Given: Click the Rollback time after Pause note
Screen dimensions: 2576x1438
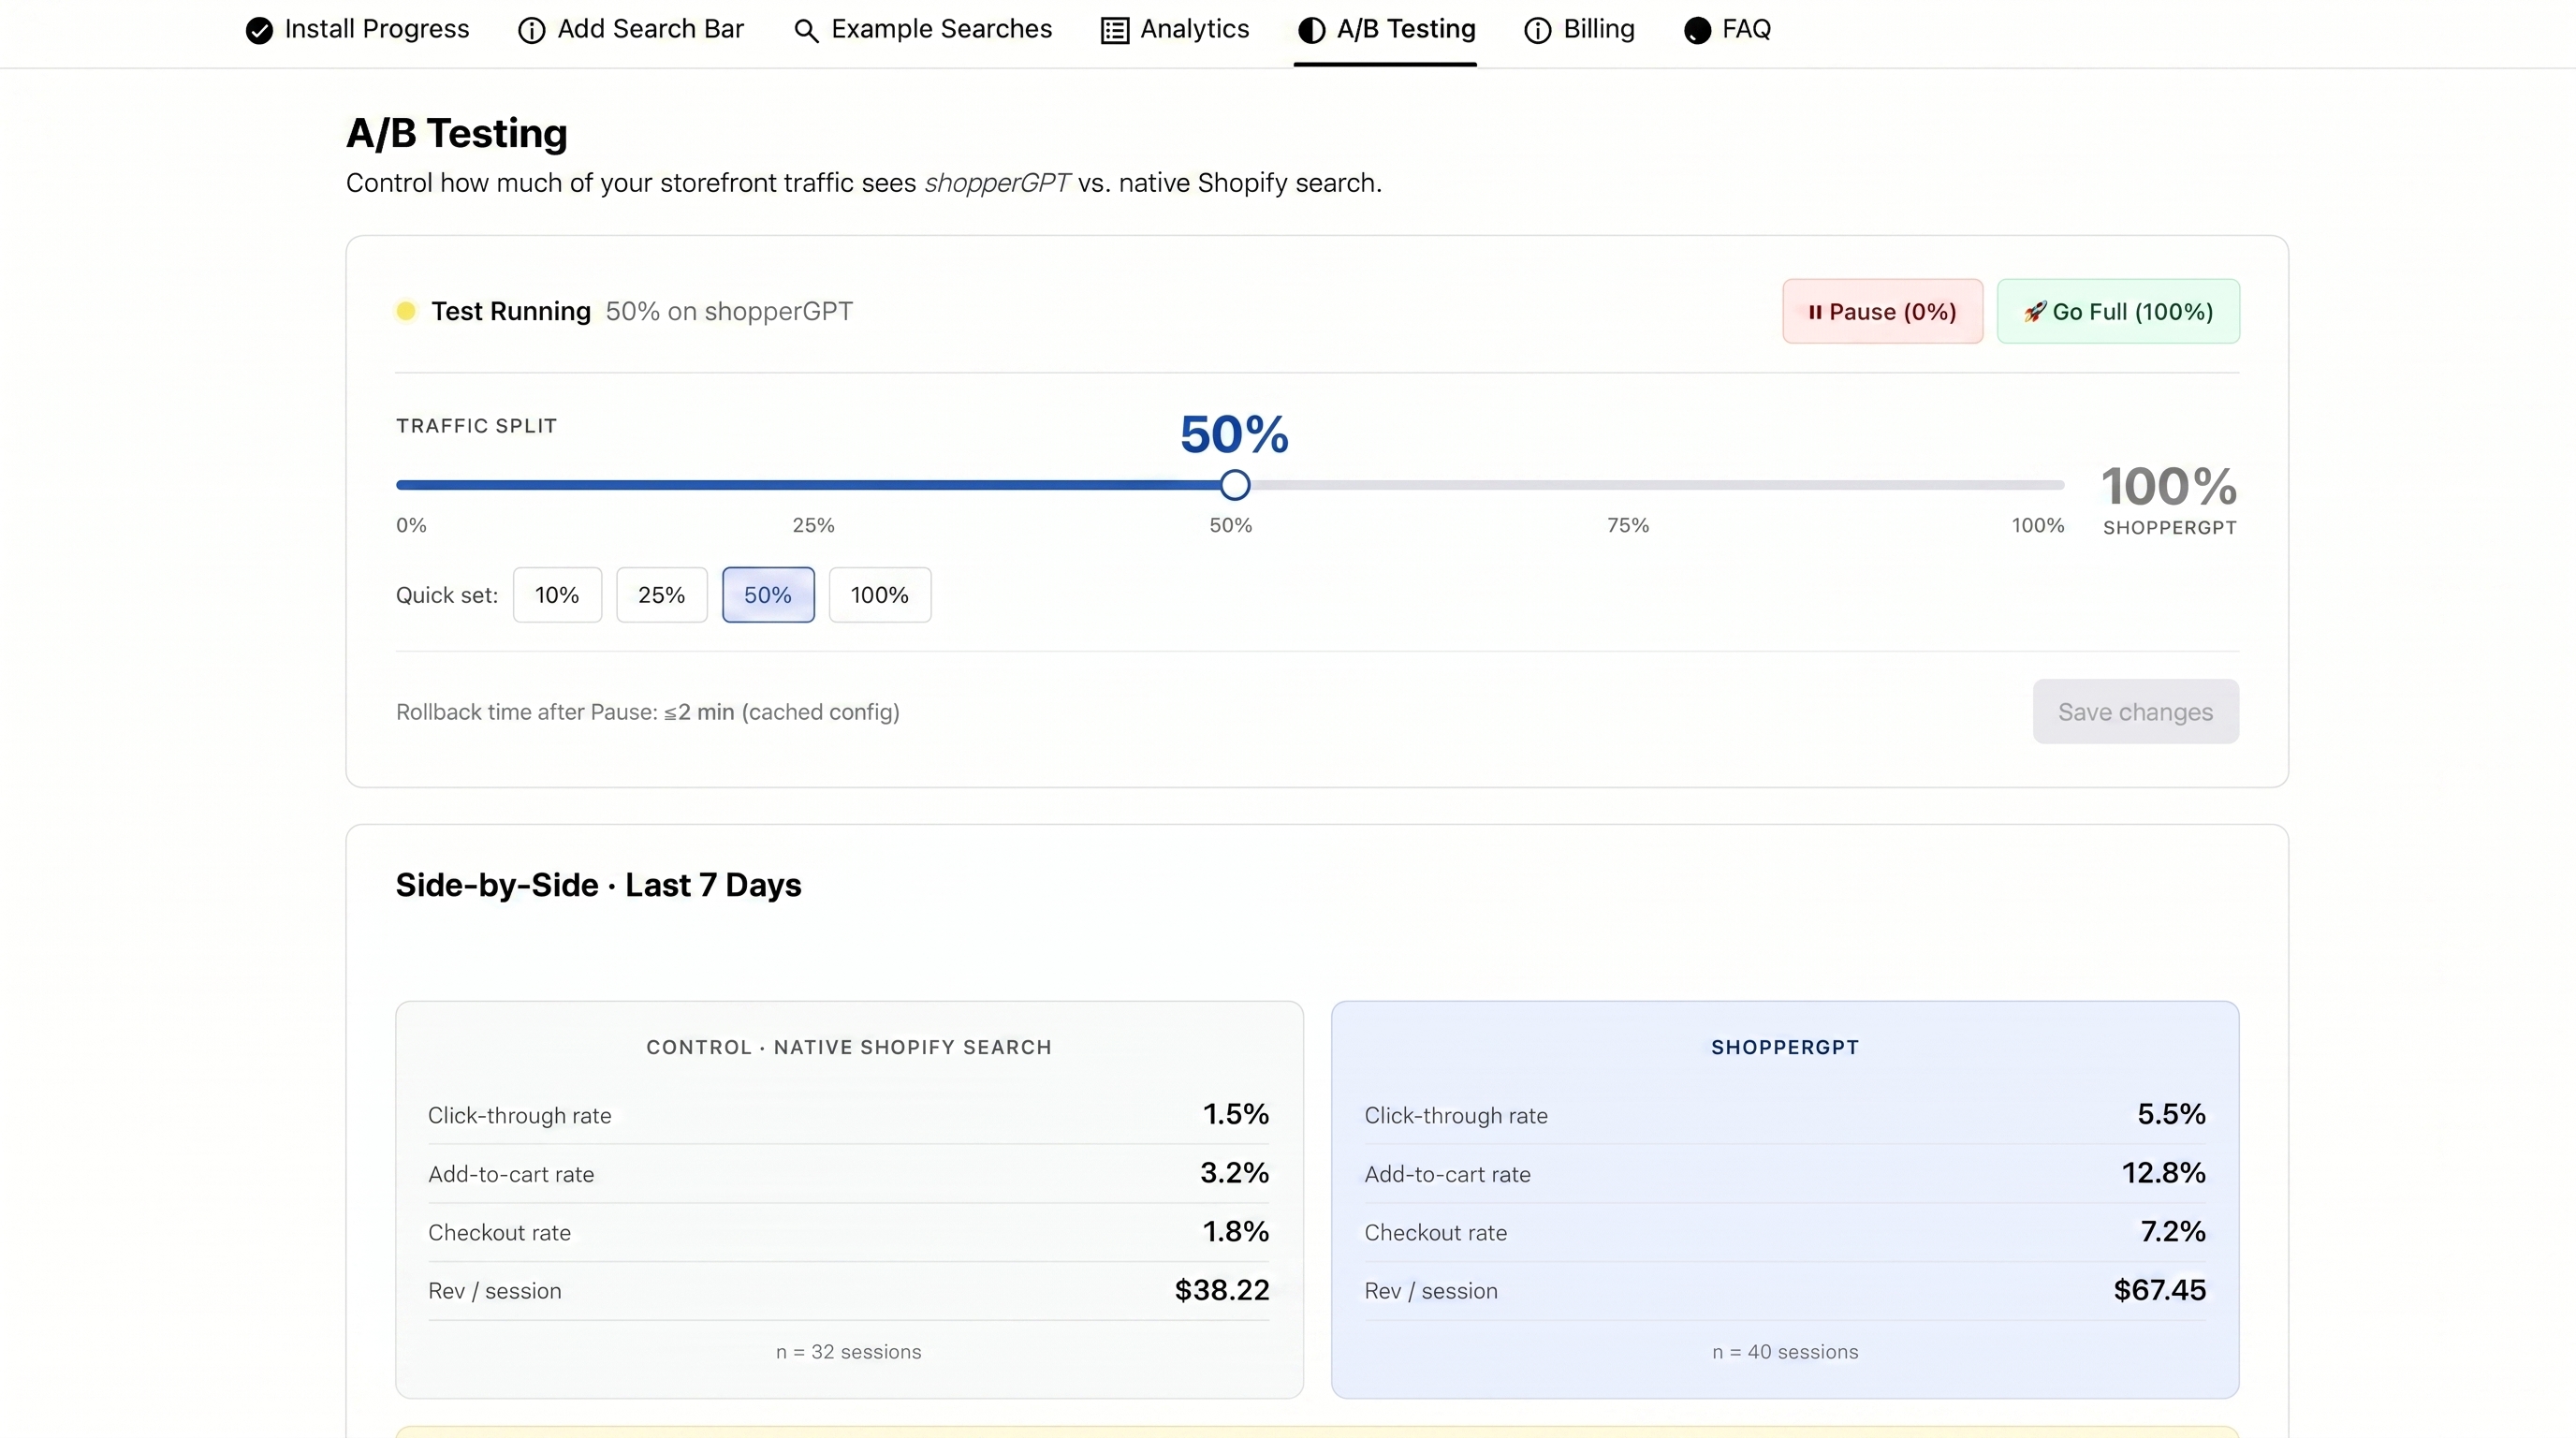Looking at the screenshot, I should tap(648, 712).
